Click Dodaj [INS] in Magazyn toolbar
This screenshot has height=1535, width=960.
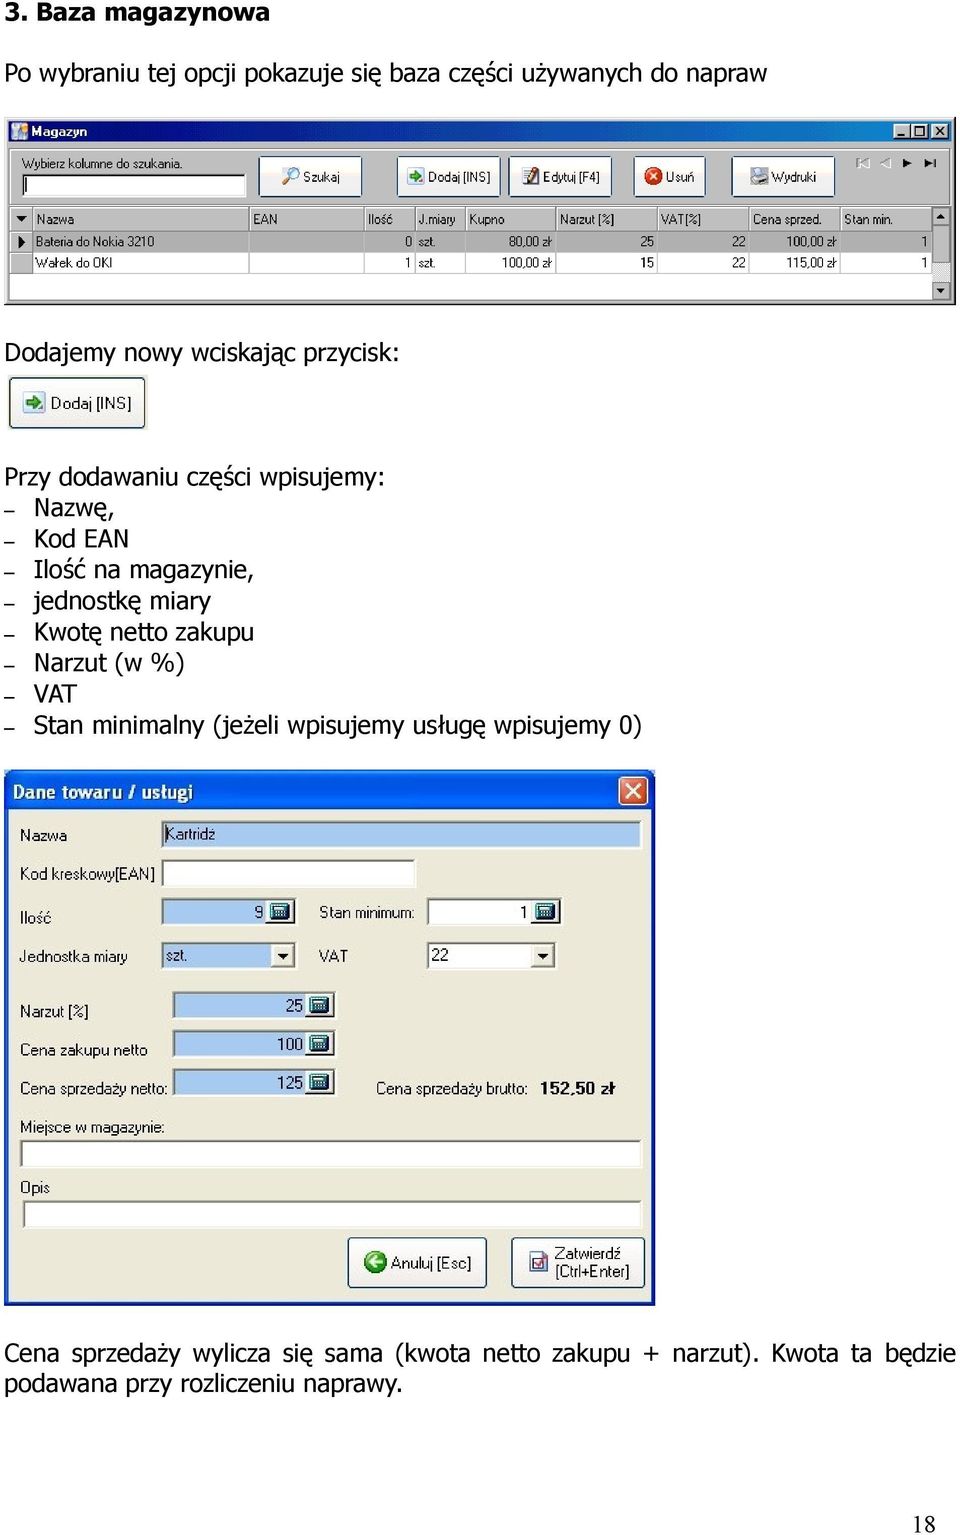click(x=448, y=176)
